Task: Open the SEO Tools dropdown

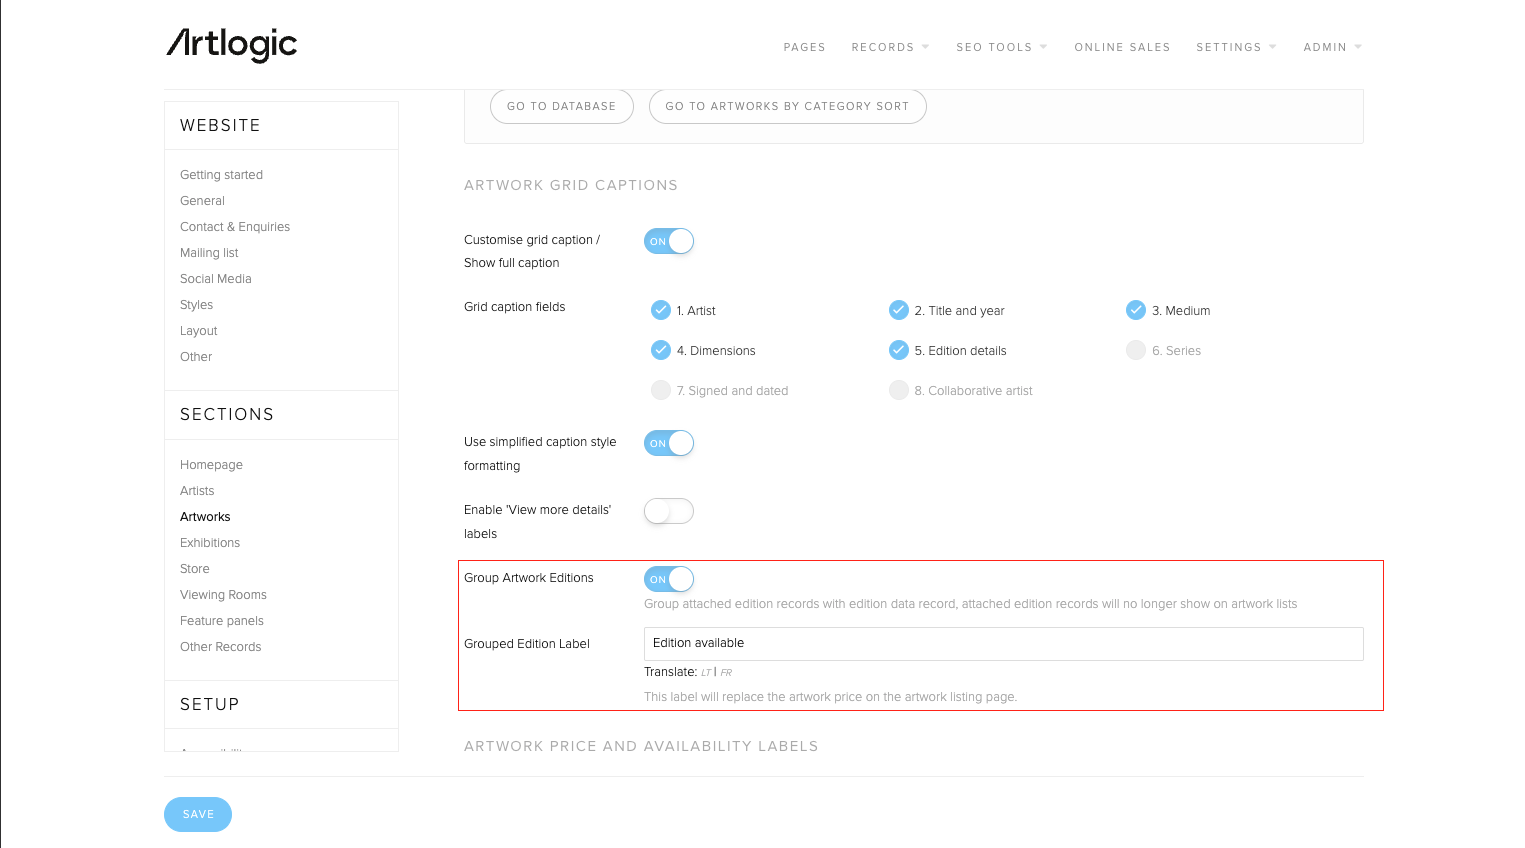Action: (1001, 47)
